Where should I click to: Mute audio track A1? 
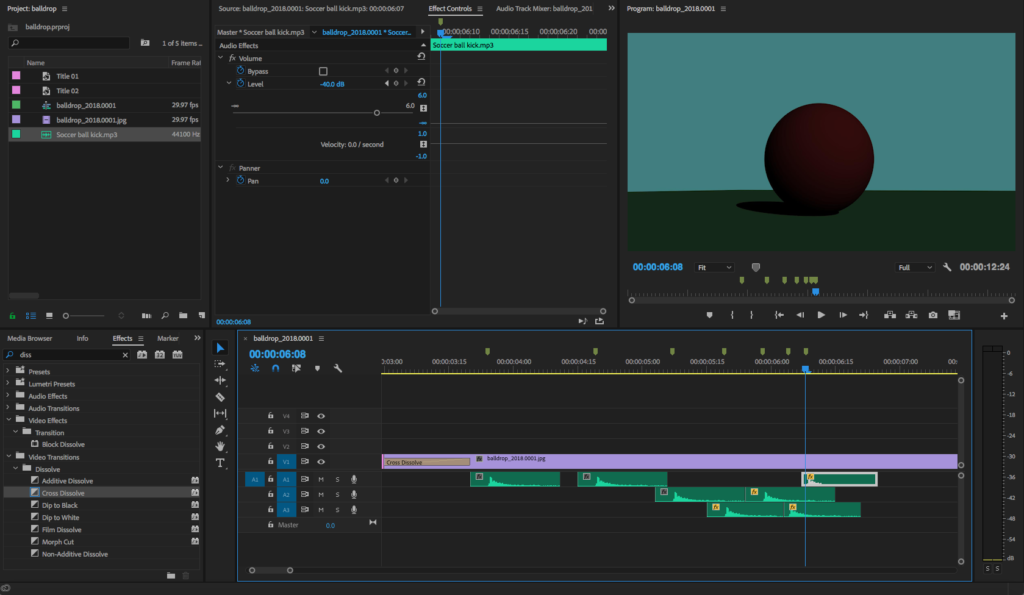coord(321,479)
